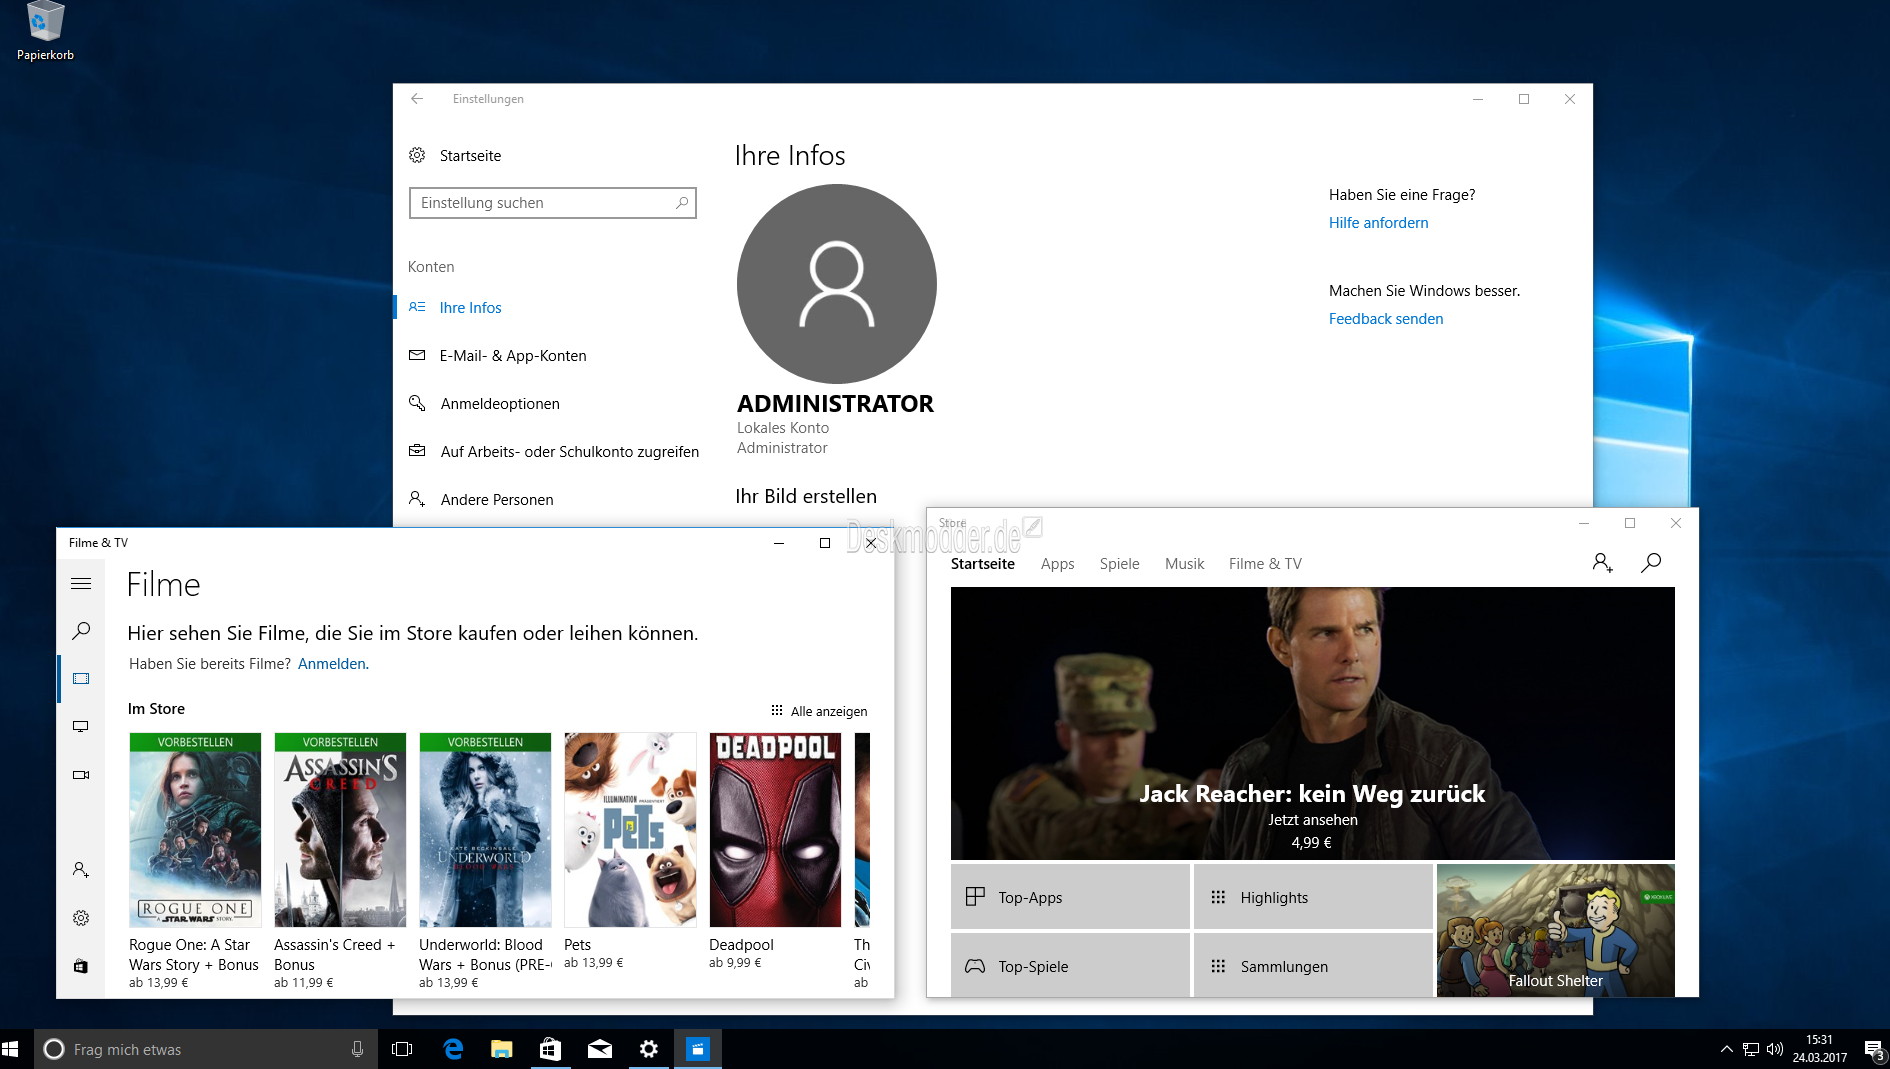Switch to Startseite tab in Store

[x=982, y=563]
